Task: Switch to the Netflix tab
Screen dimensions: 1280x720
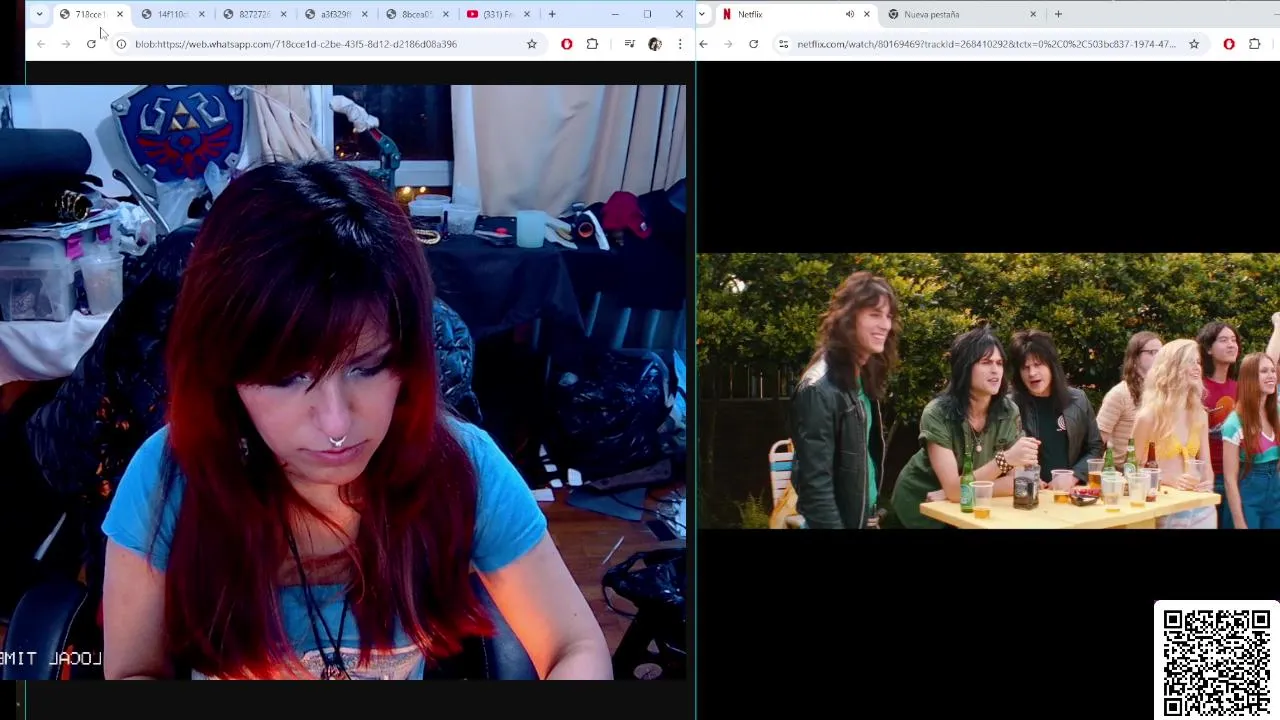Action: pyautogui.click(x=797, y=14)
